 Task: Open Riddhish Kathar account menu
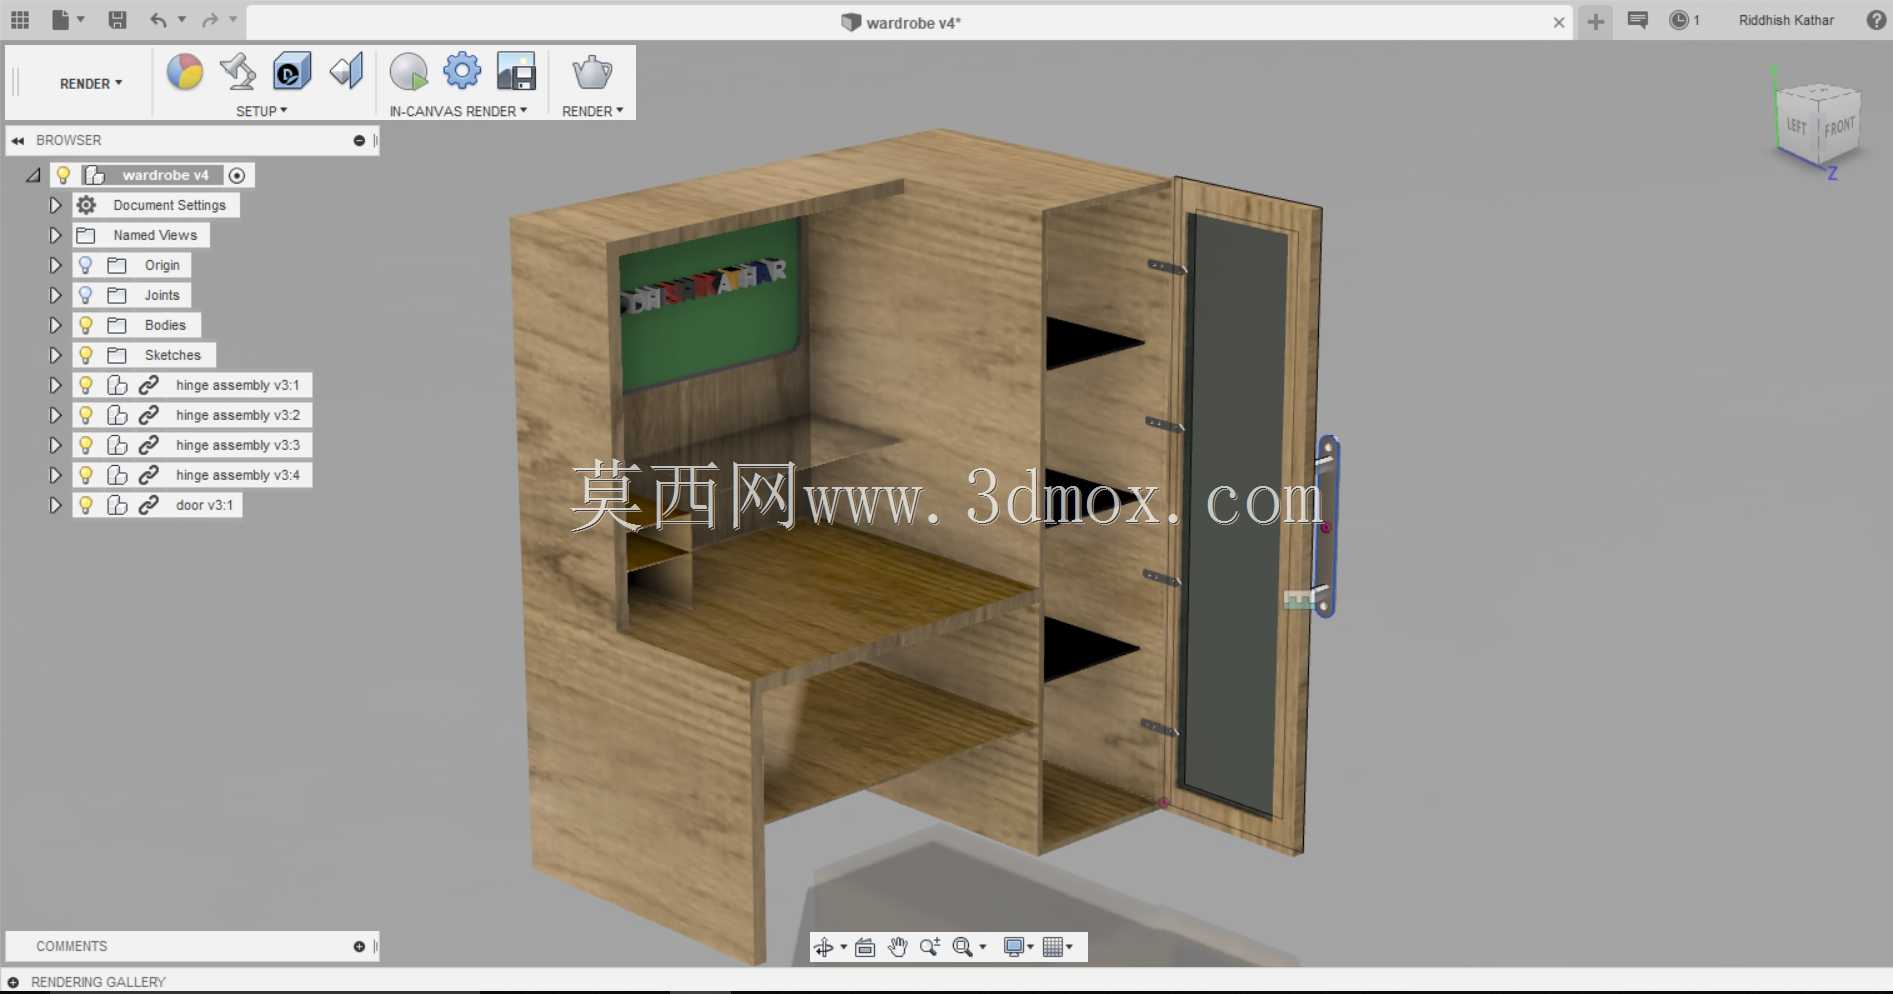click(x=1786, y=20)
